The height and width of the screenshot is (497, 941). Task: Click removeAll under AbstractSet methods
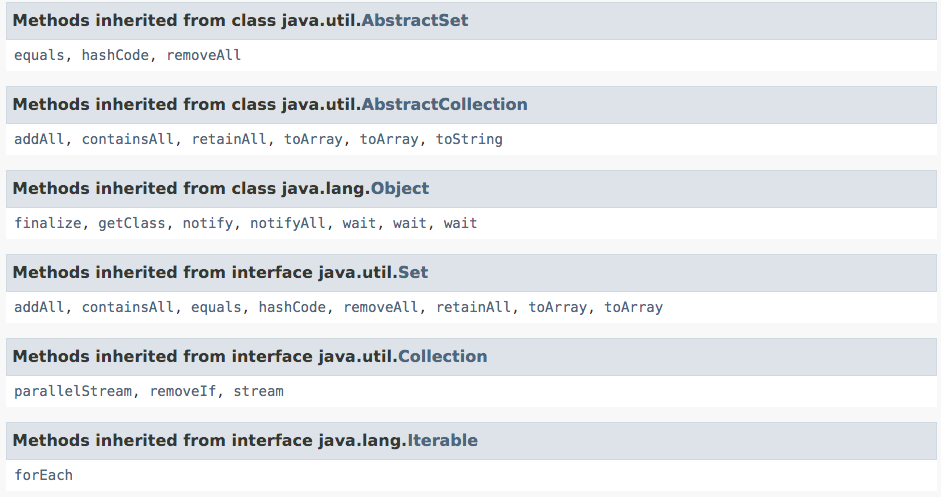[x=203, y=55]
